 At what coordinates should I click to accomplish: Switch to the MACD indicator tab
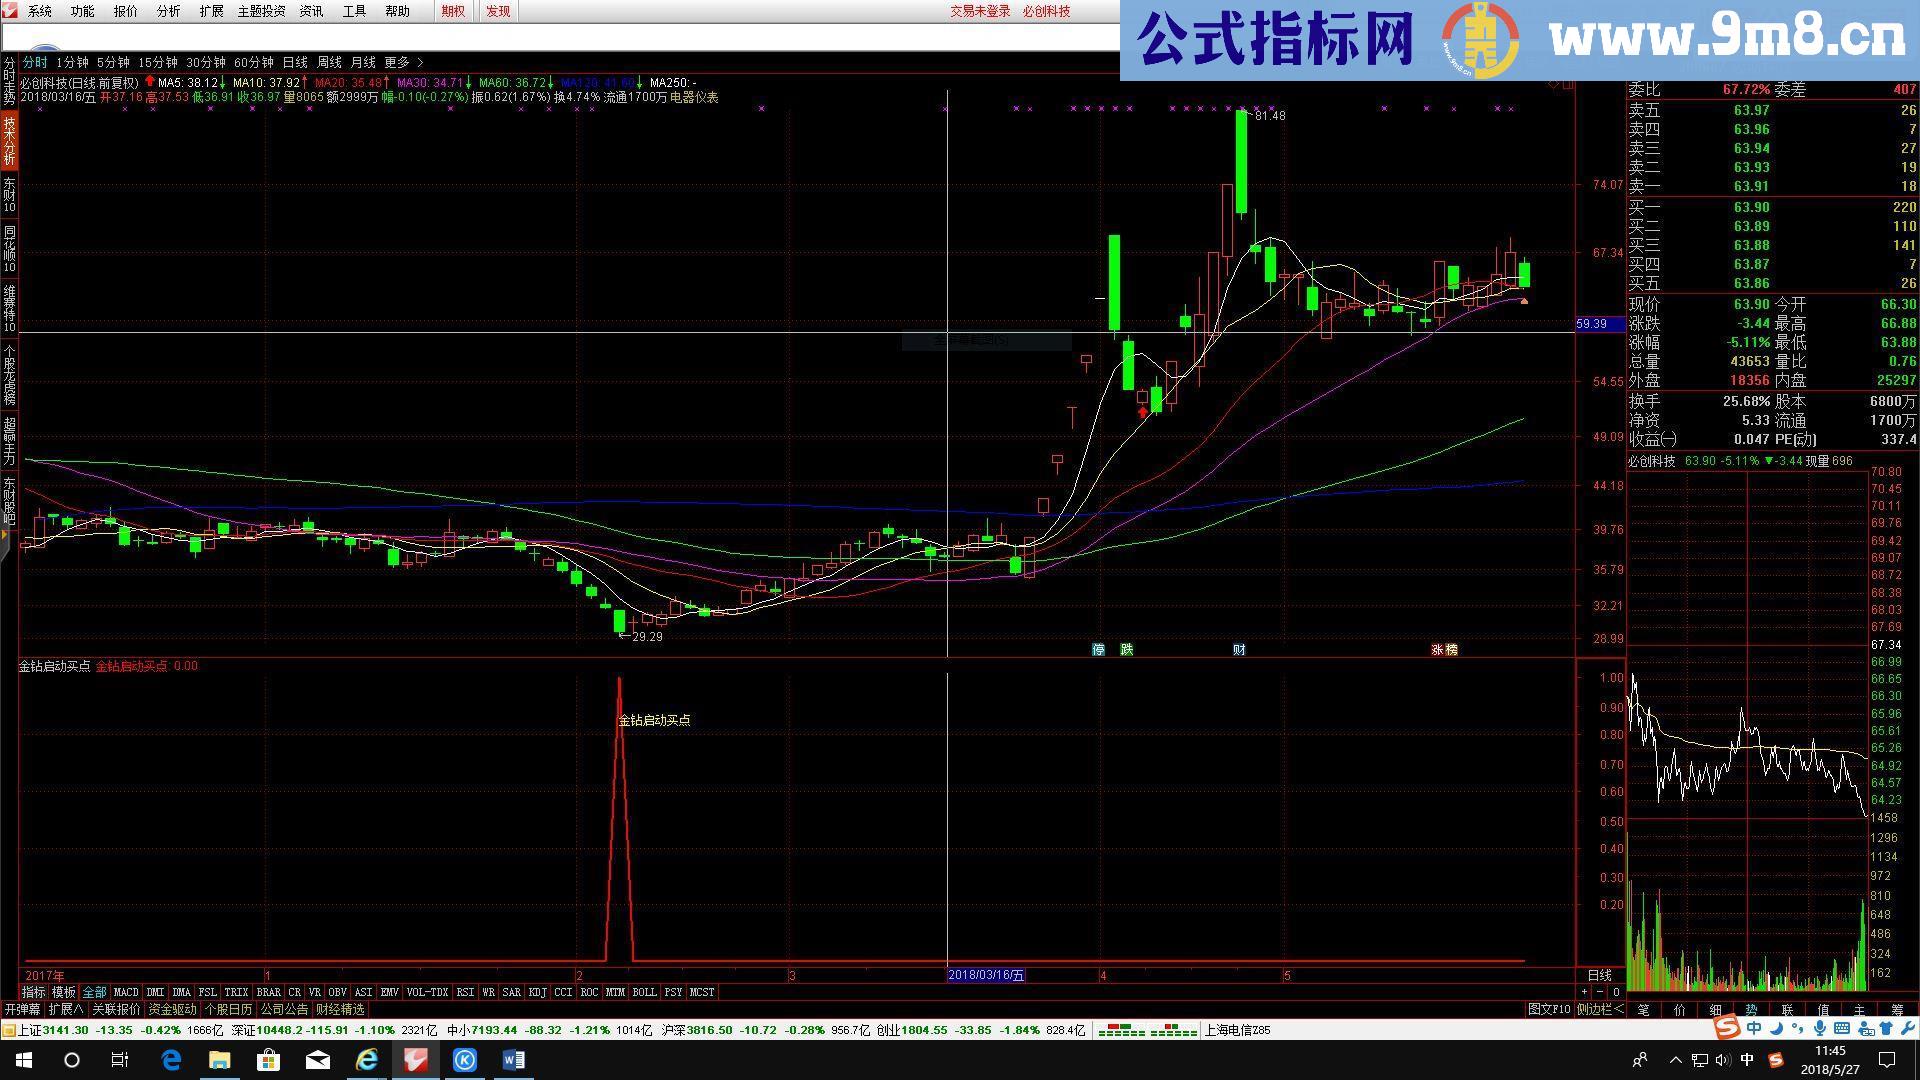pos(126,992)
